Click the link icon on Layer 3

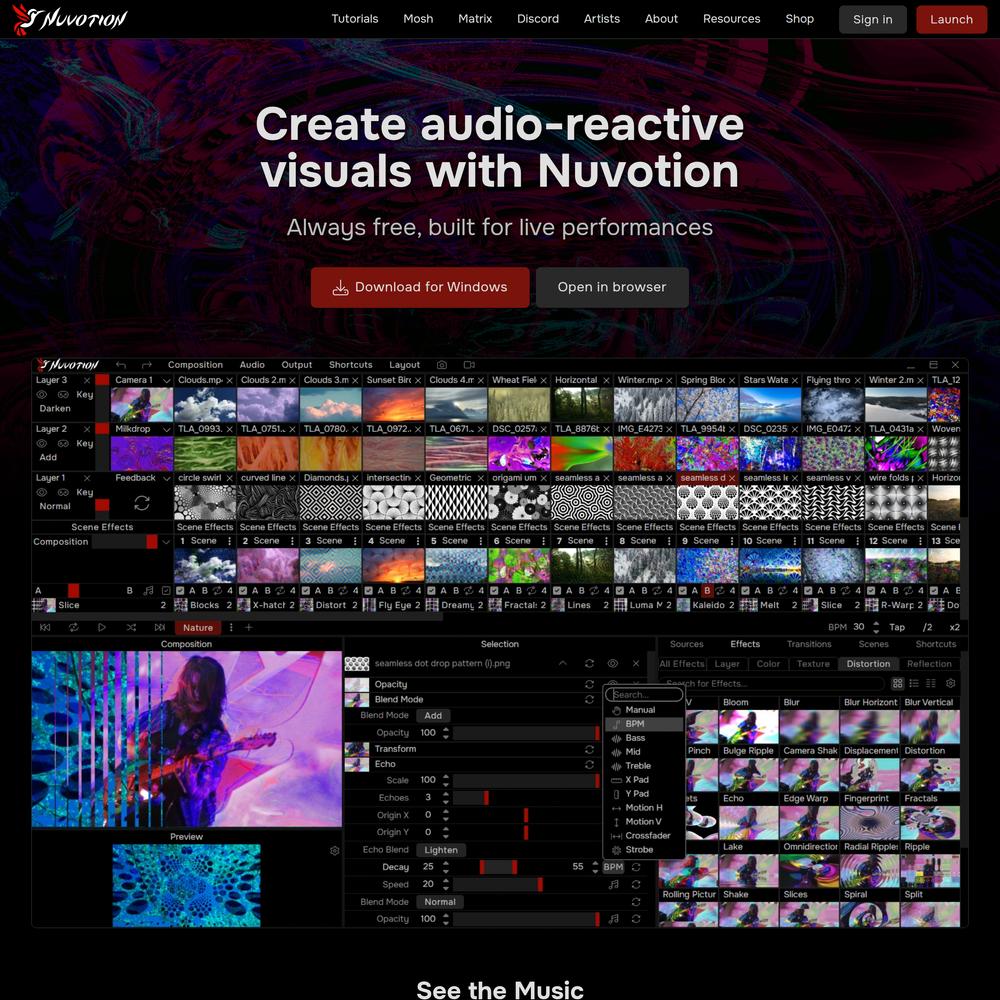coord(63,395)
